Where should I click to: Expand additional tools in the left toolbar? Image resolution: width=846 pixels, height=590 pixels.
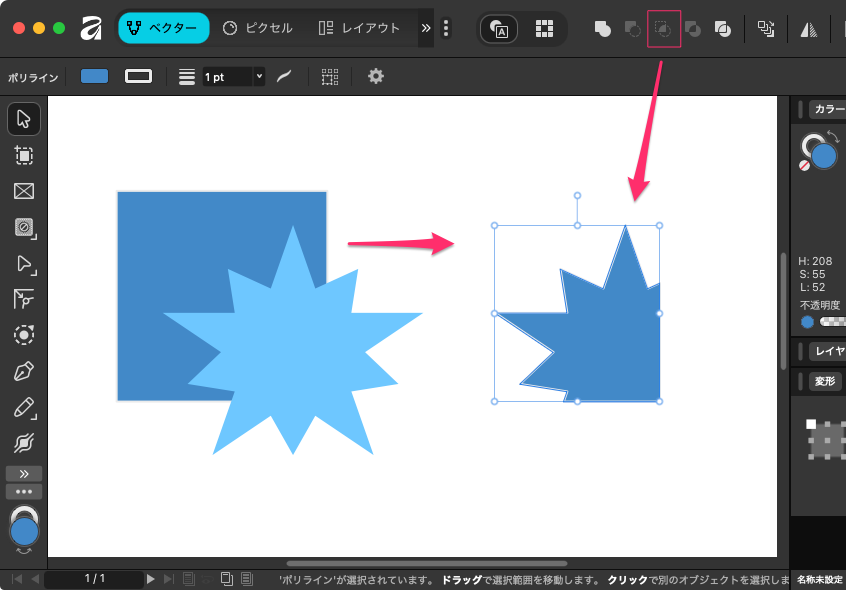tap(24, 473)
